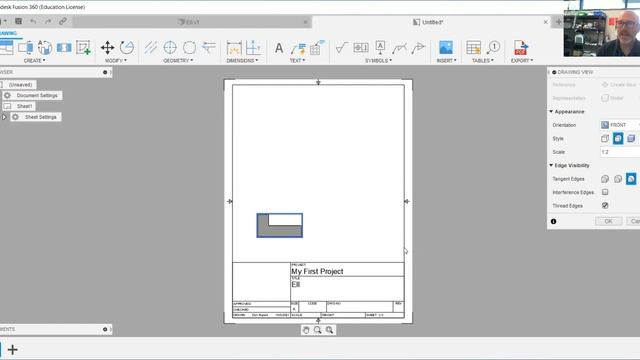Open the GEOMETRY dropdown menu

coord(178,60)
